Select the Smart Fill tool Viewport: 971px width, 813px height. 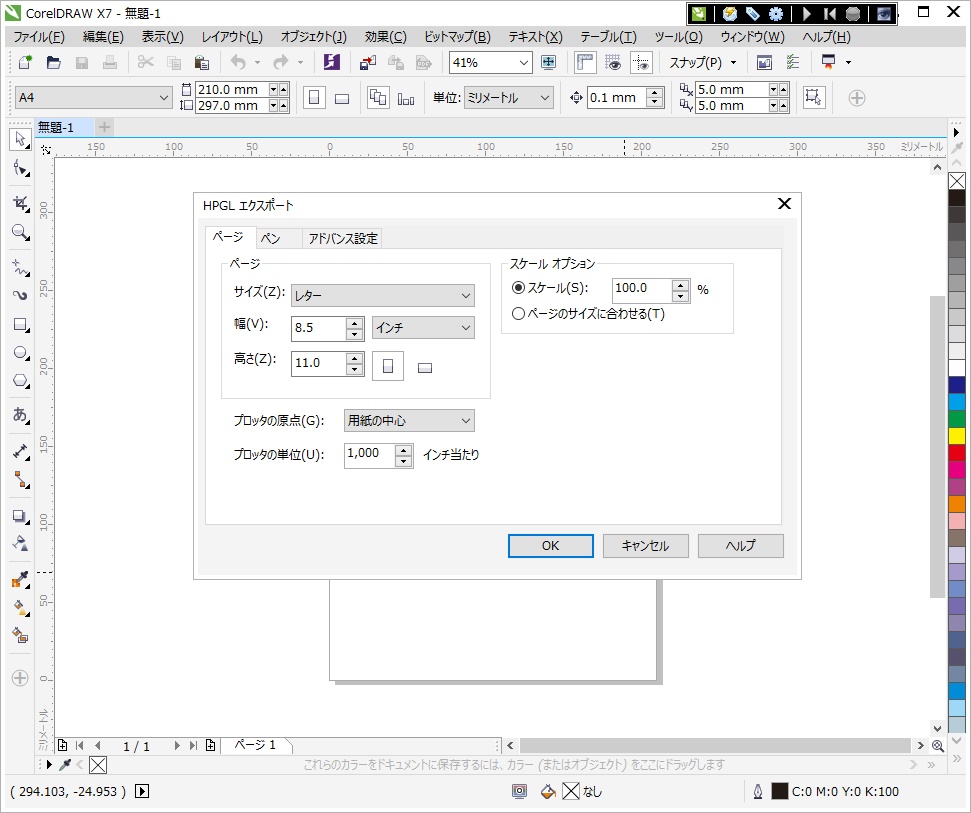tap(20, 636)
